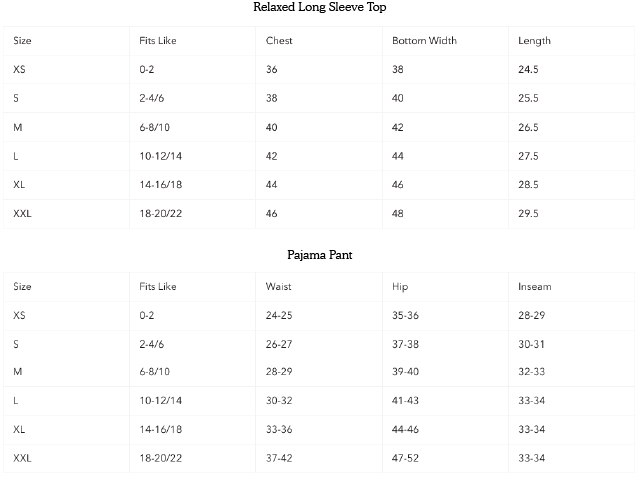The height and width of the screenshot is (477, 639).
Task: Select hip measurement 47-52
Action: click(407, 459)
